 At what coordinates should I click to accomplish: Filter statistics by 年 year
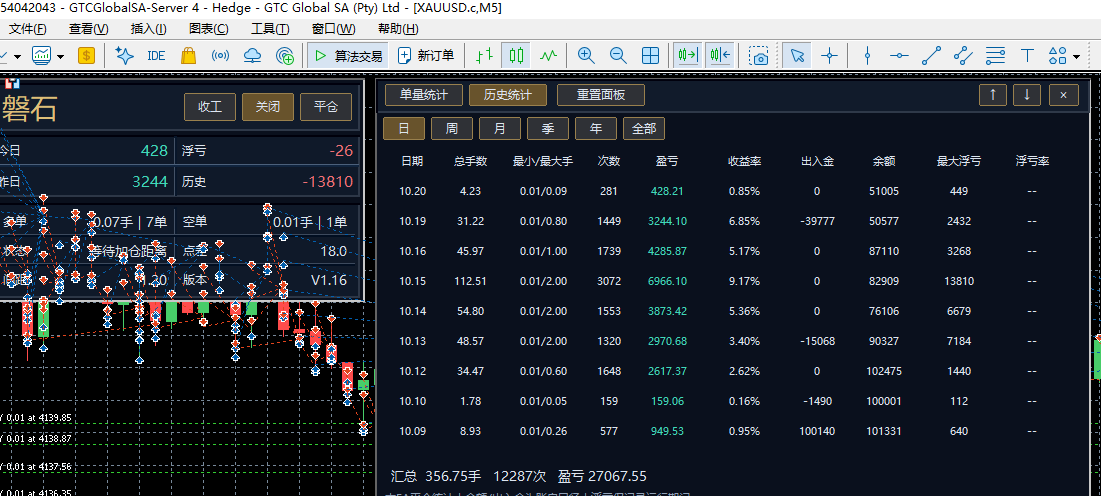pyautogui.click(x=596, y=129)
